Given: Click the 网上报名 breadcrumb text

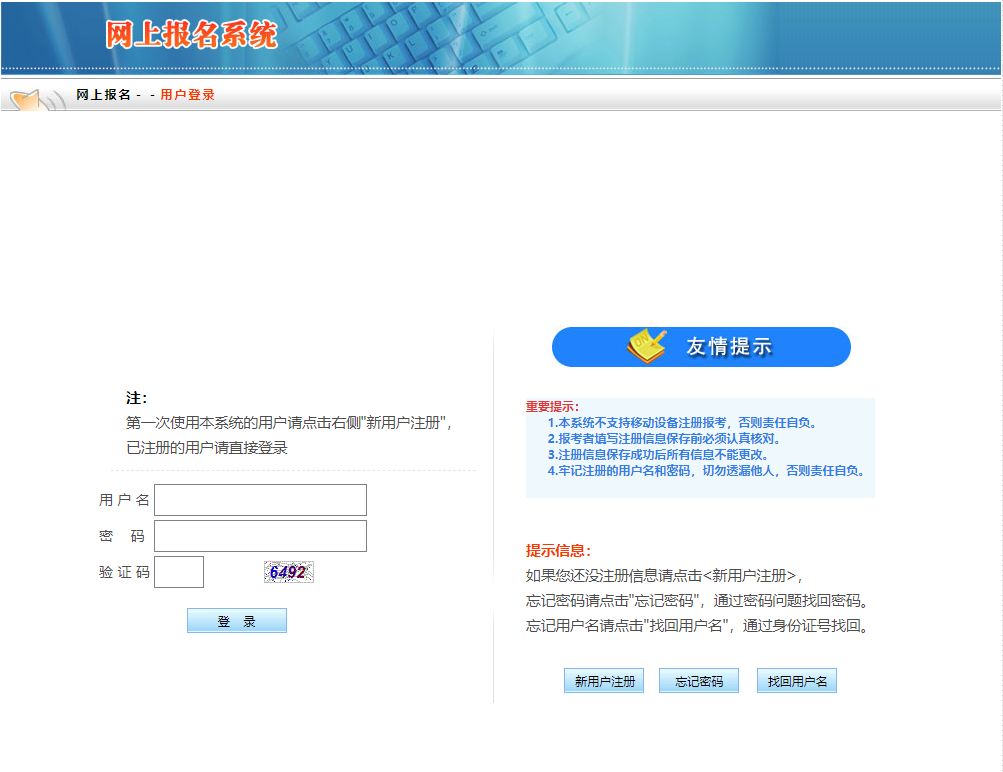Looking at the screenshot, I should 103,95.
